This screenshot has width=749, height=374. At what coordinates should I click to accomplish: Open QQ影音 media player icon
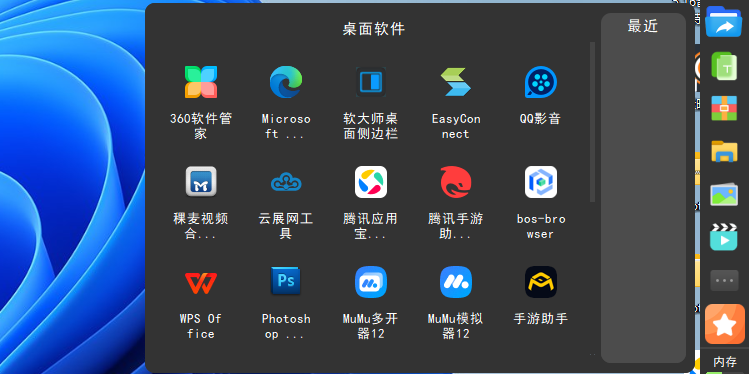click(541, 82)
